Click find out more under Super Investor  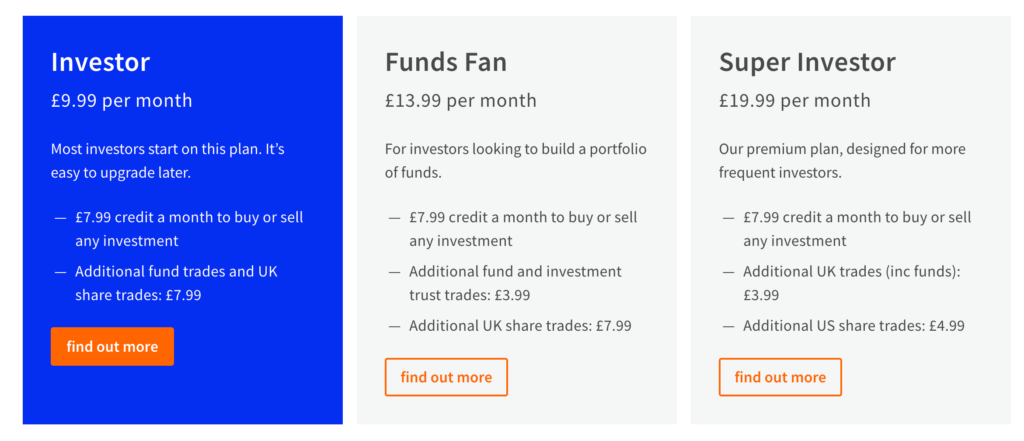click(x=780, y=377)
